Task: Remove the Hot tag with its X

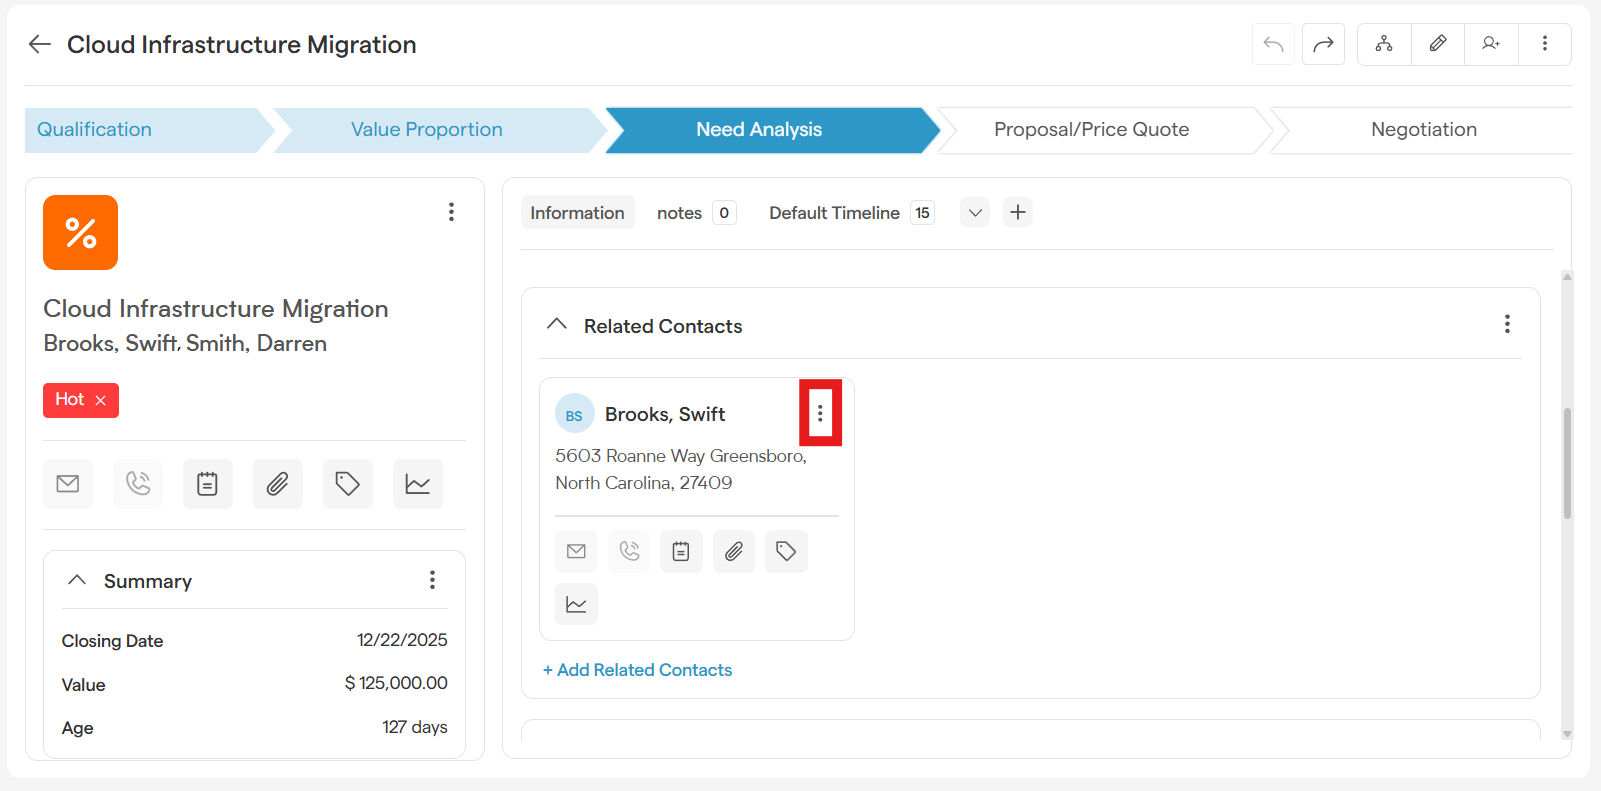Action: pyautogui.click(x=100, y=400)
